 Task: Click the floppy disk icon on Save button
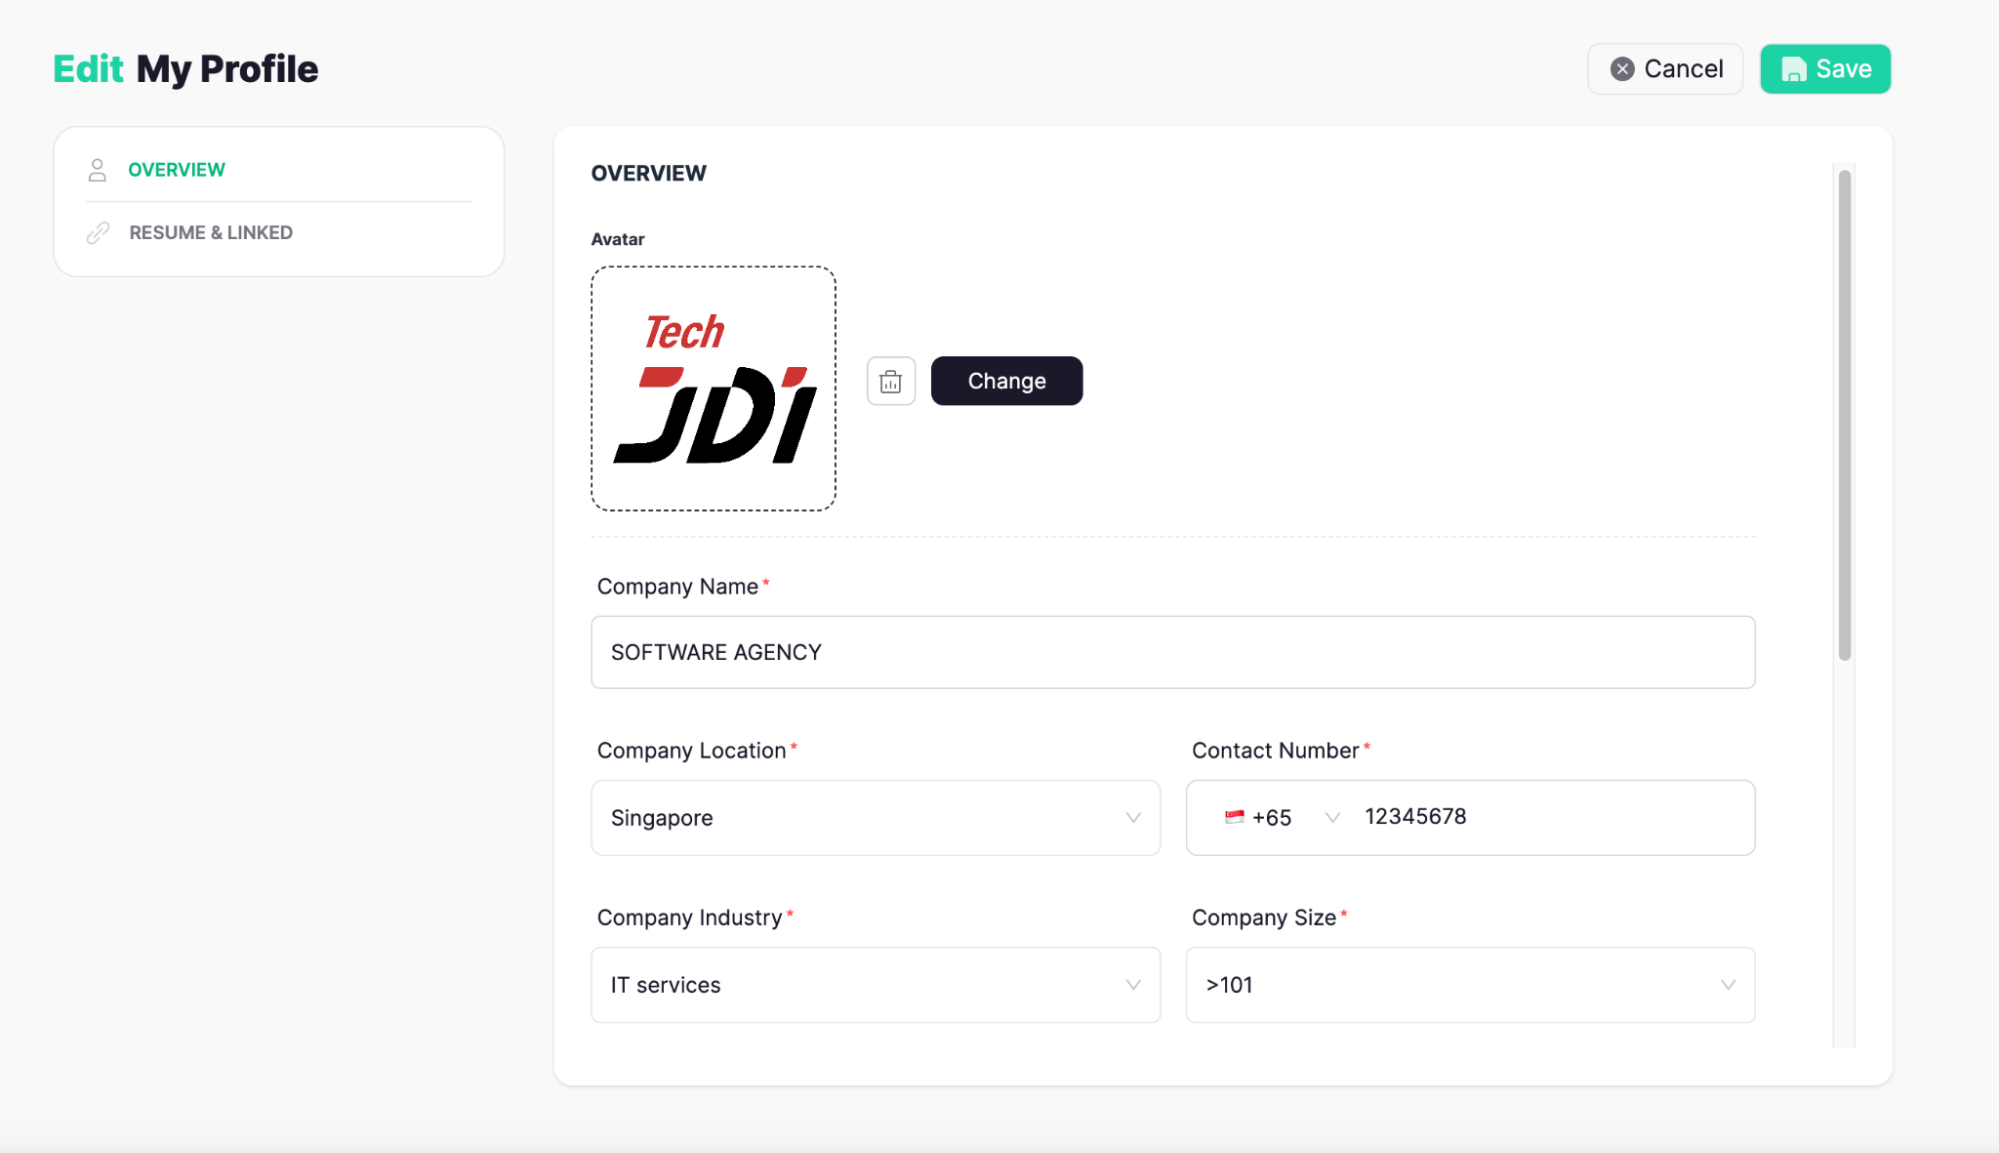click(1793, 68)
